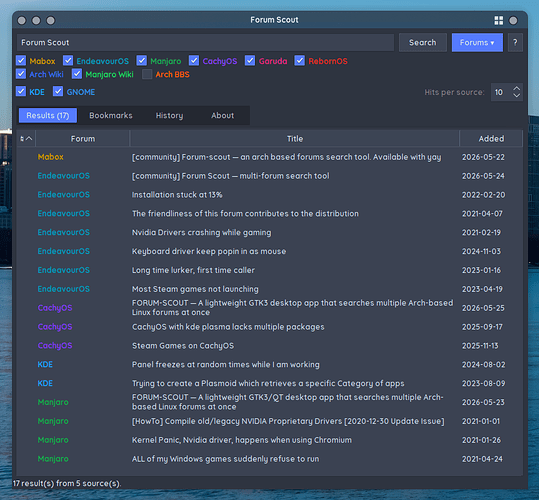
Task: Open 'ALL of my Windows games' result
Action: (x=270, y=459)
